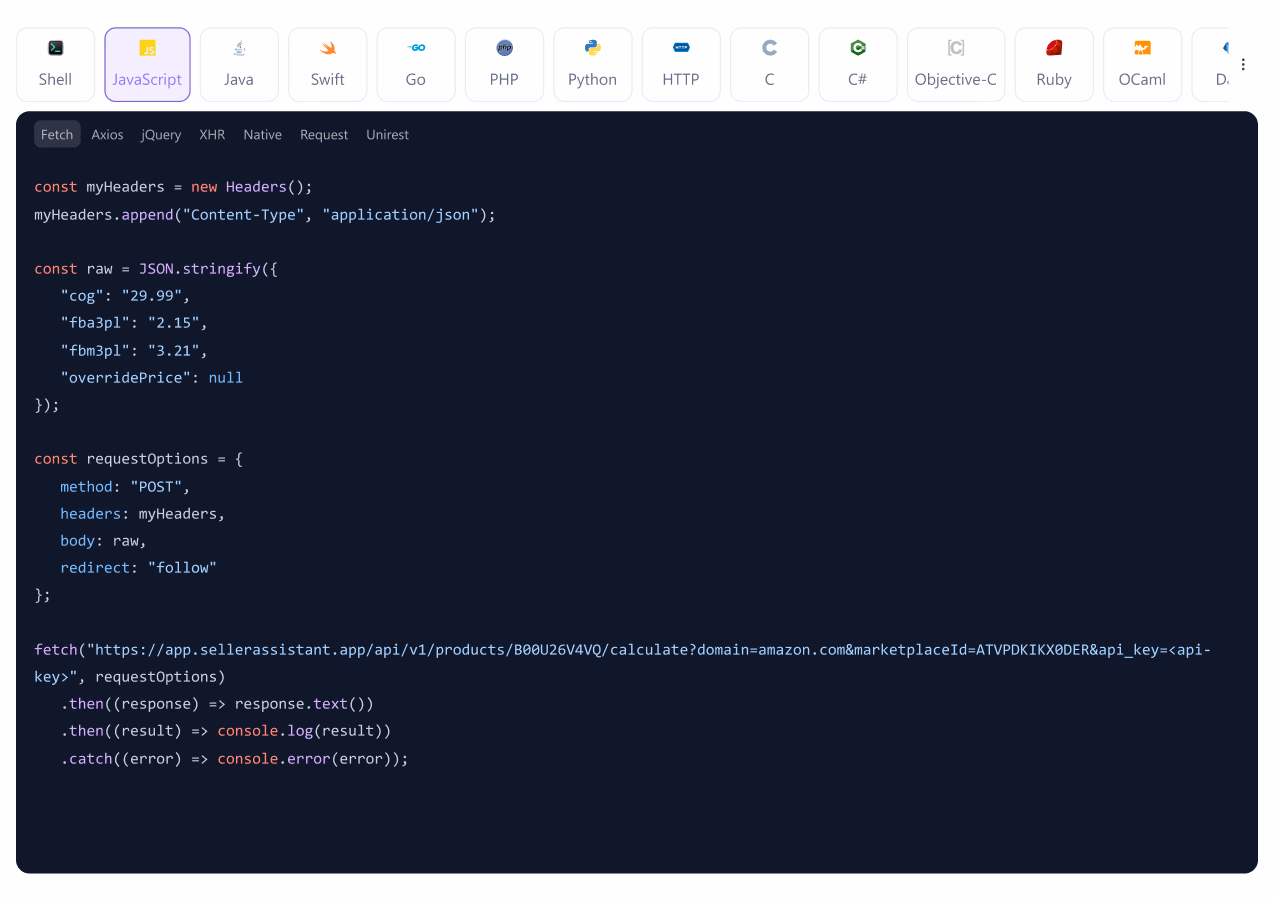
Task: Click the "fbm3pl" key
Action: click(x=95, y=350)
